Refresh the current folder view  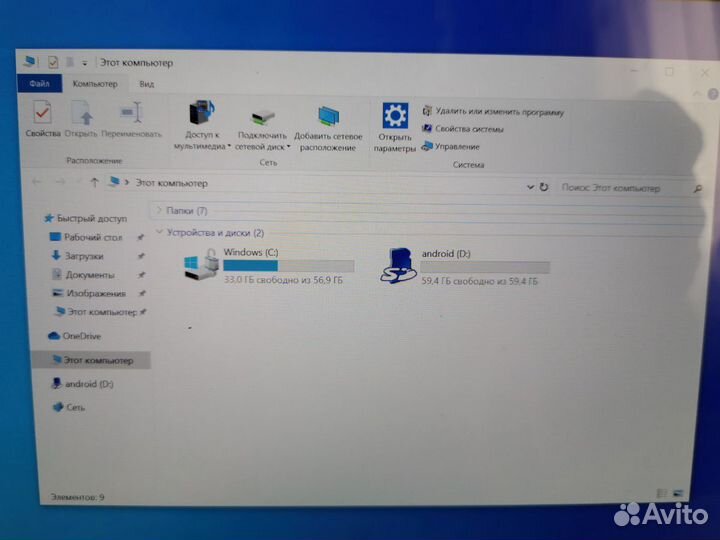[544, 187]
